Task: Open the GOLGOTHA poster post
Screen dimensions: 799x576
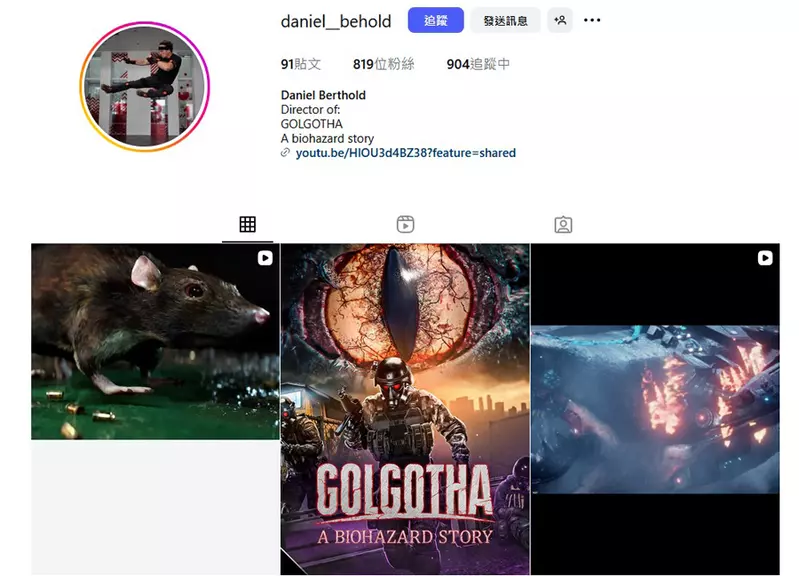Action: coord(405,409)
